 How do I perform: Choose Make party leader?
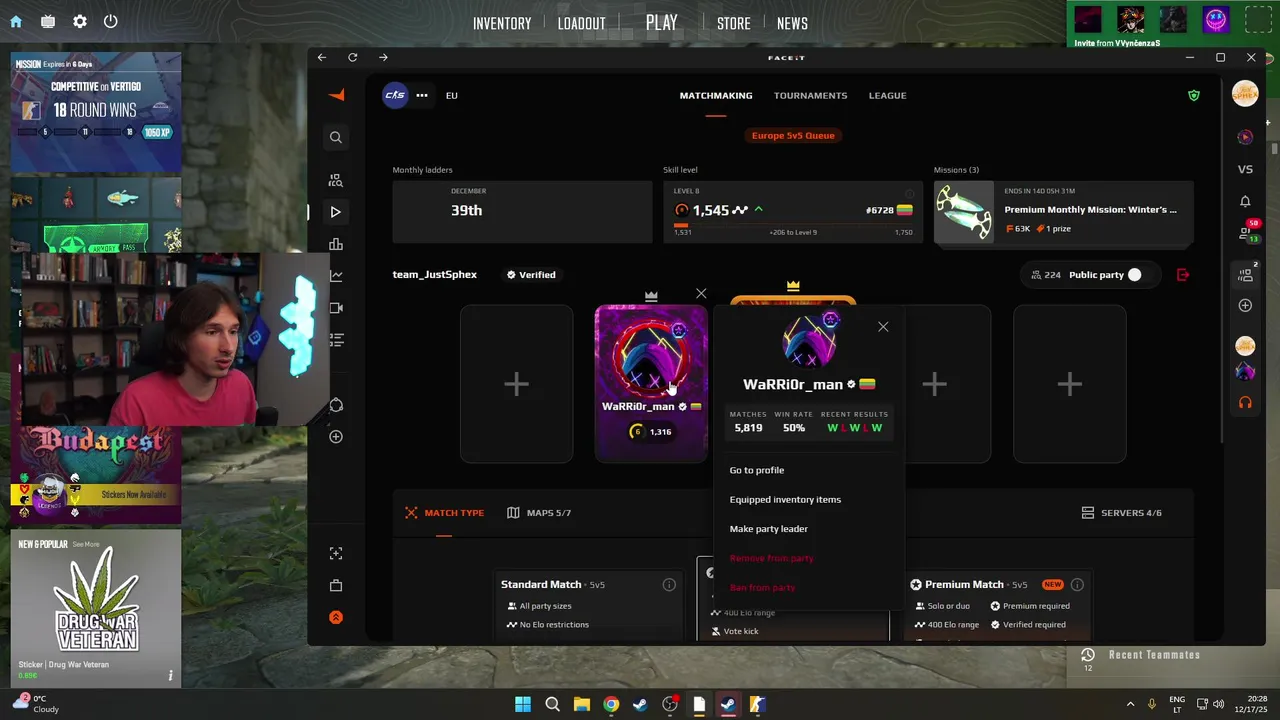(x=768, y=529)
